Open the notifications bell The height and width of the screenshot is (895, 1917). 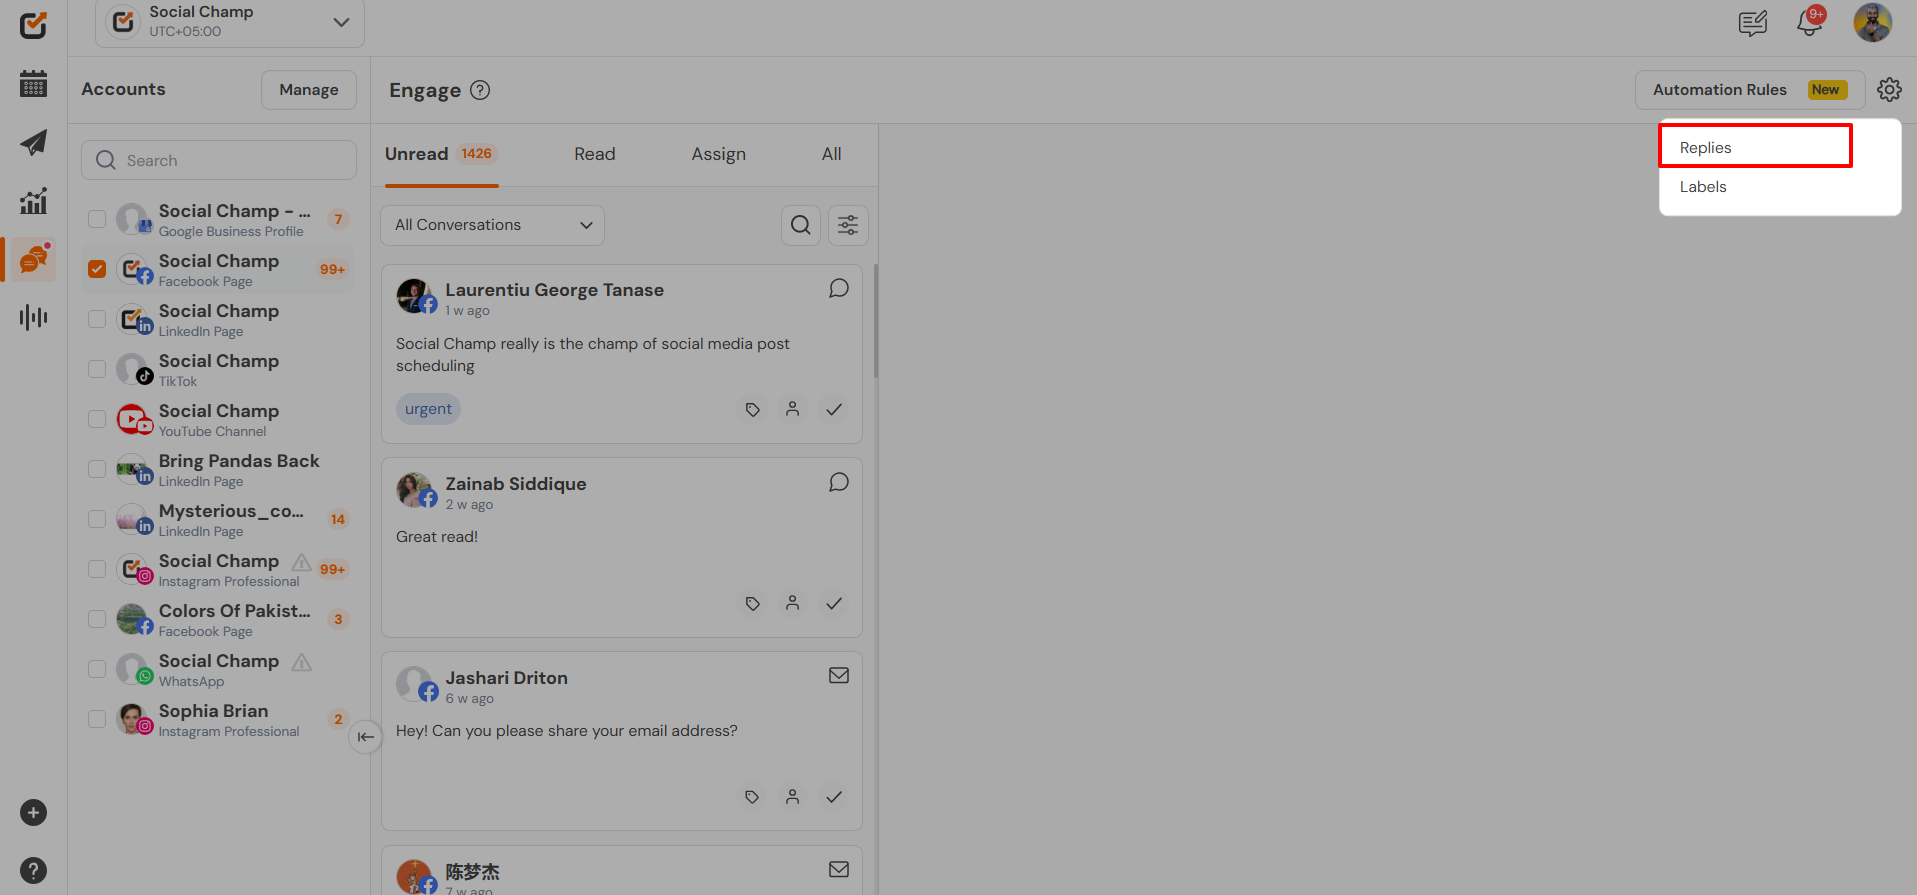coord(1810,22)
